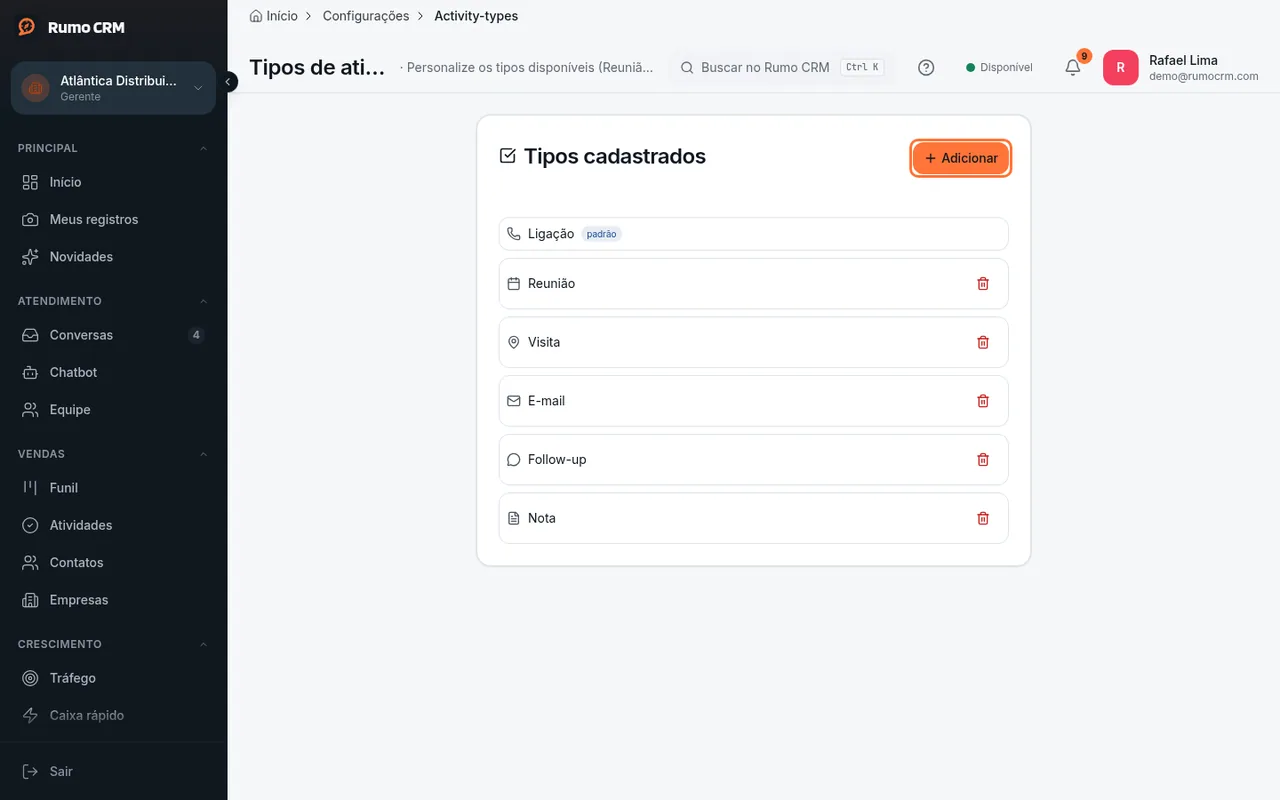
Task: Delete the Reunião activity type
Action: (983, 284)
